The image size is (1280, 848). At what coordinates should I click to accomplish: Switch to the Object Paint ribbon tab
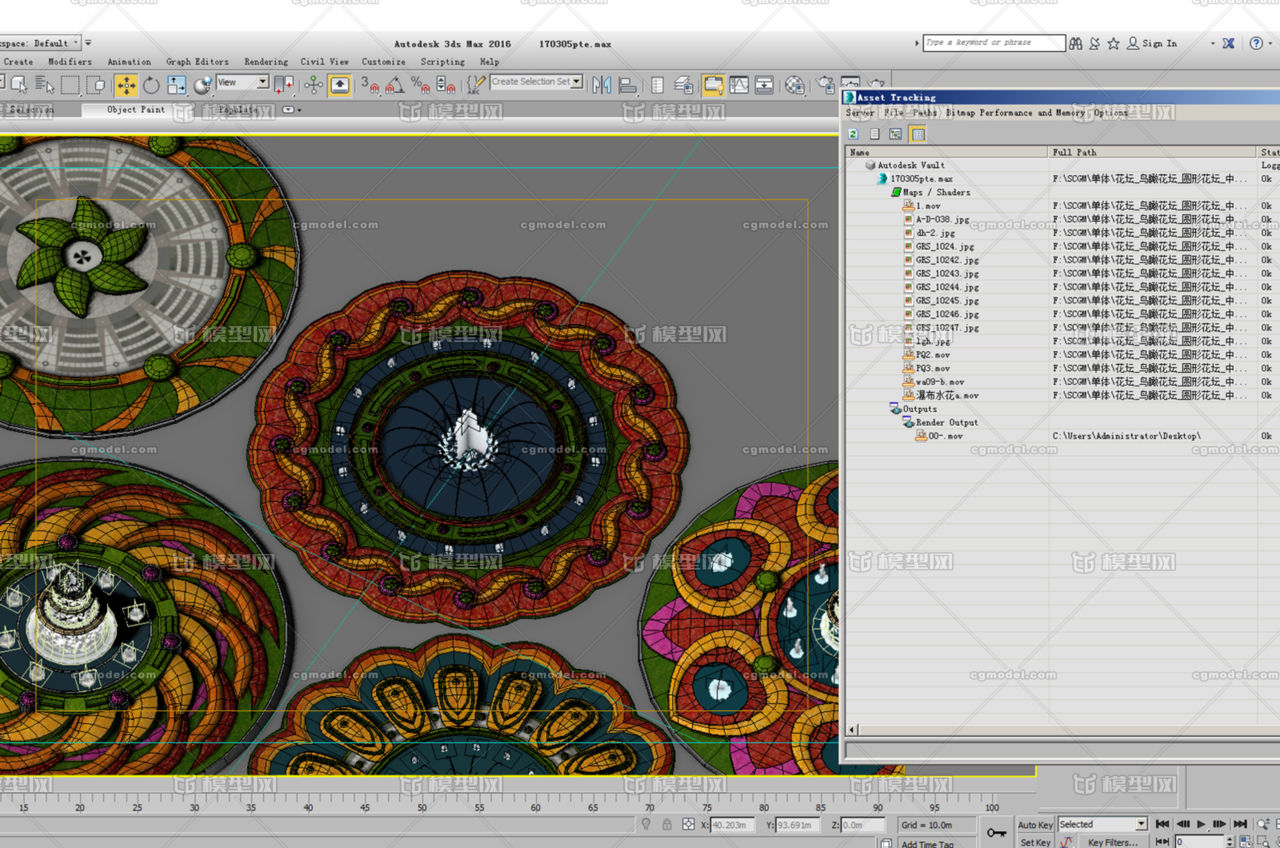tap(136, 110)
